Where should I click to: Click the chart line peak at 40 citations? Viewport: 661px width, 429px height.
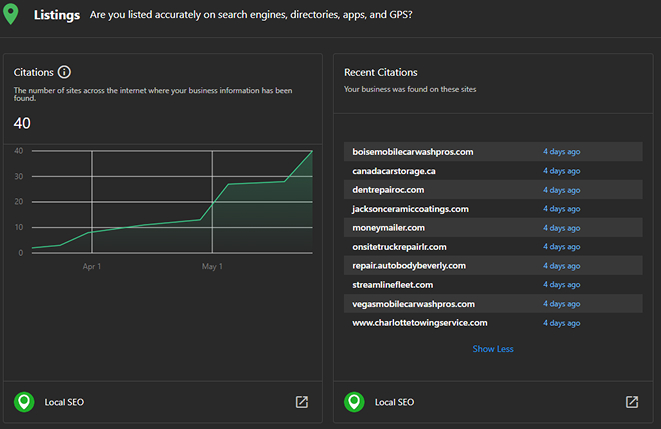coord(312,151)
